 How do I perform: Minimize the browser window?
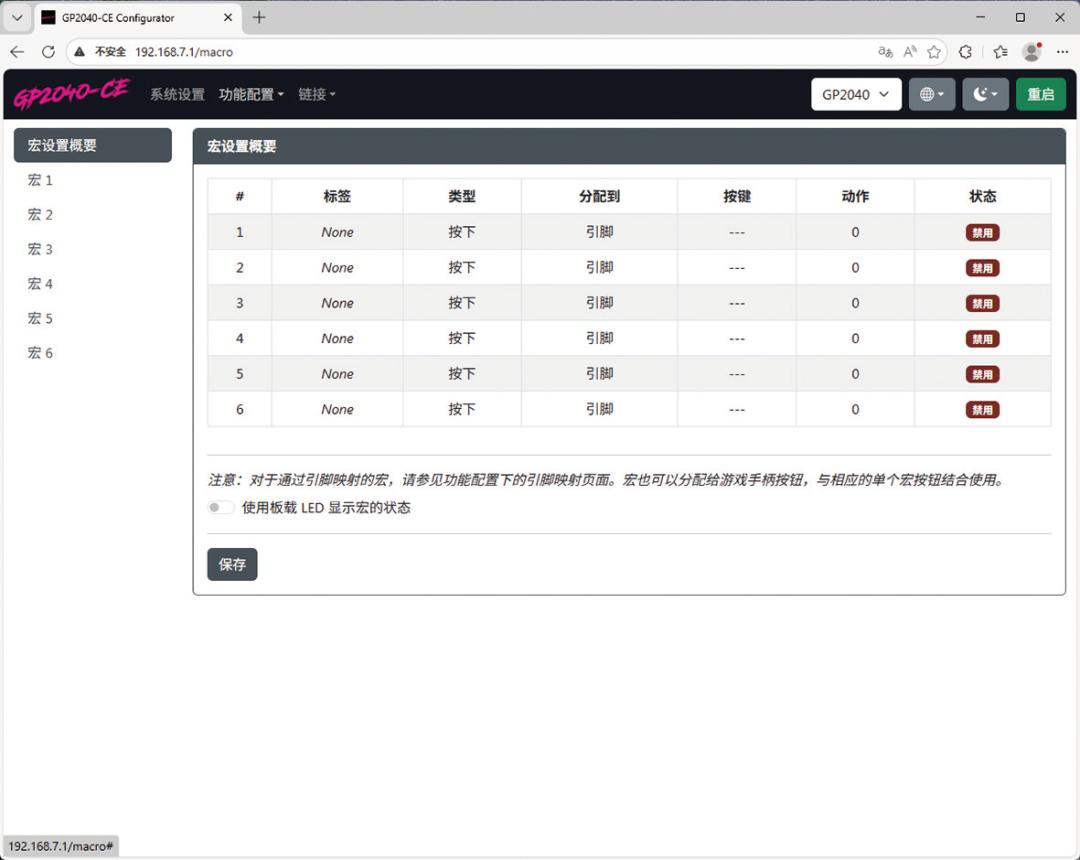[981, 17]
